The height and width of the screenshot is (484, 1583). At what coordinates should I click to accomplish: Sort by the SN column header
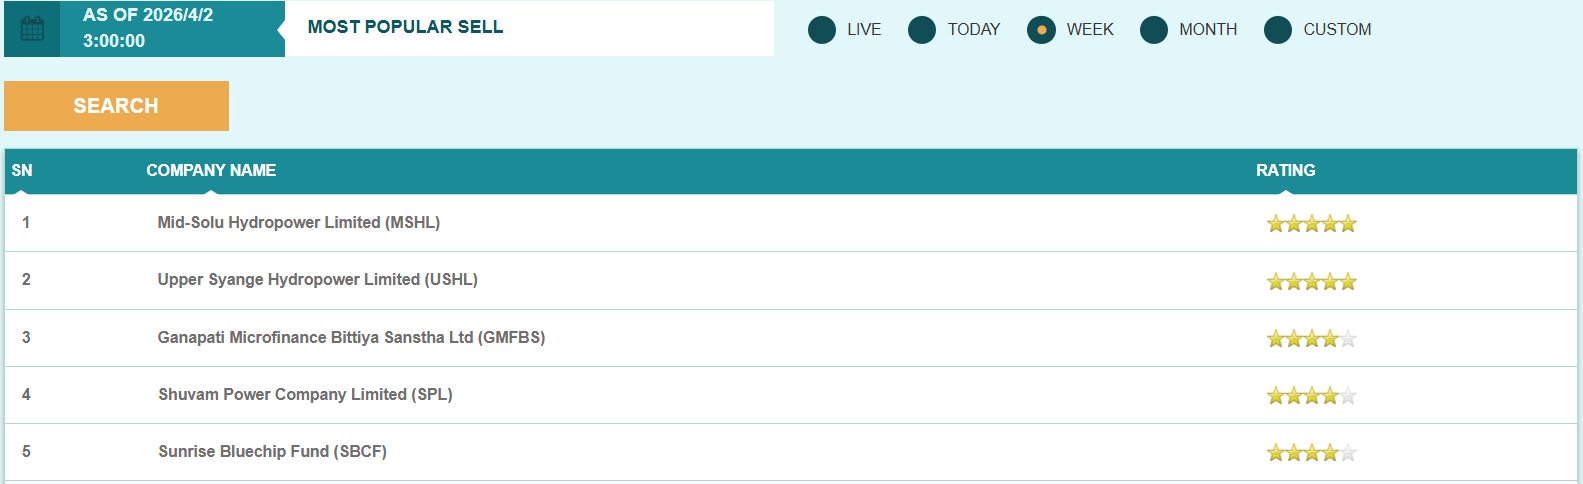tap(22, 171)
